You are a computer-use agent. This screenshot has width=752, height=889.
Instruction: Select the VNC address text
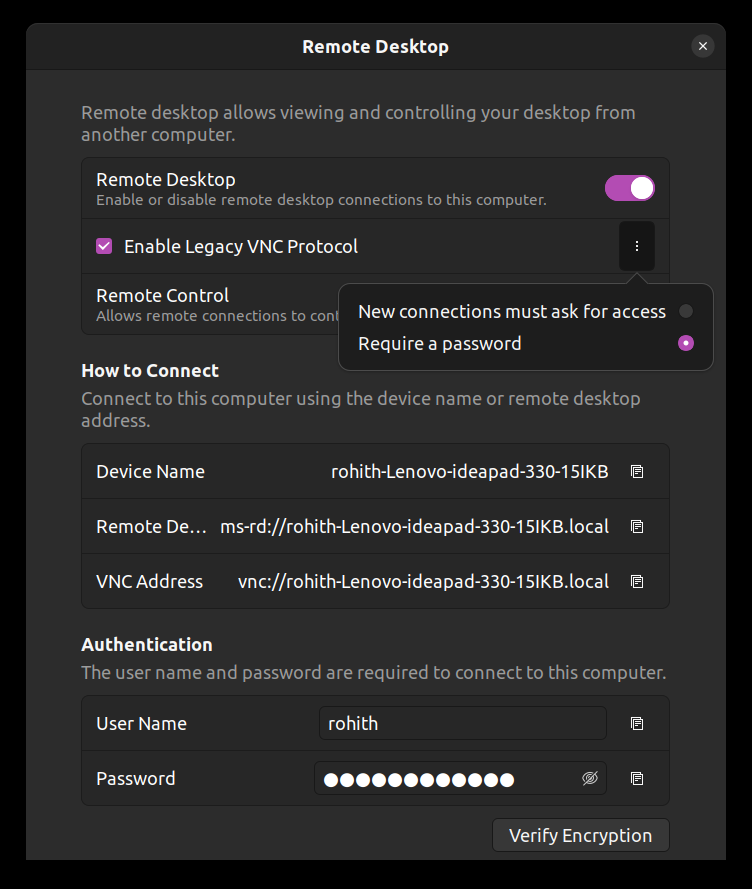pyautogui.click(x=423, y=581)
